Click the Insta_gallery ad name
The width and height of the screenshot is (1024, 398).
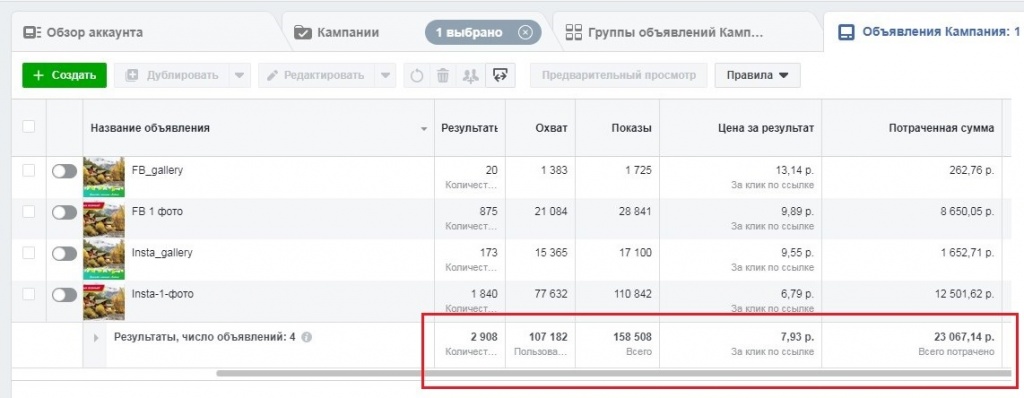(x=162, y=252)
